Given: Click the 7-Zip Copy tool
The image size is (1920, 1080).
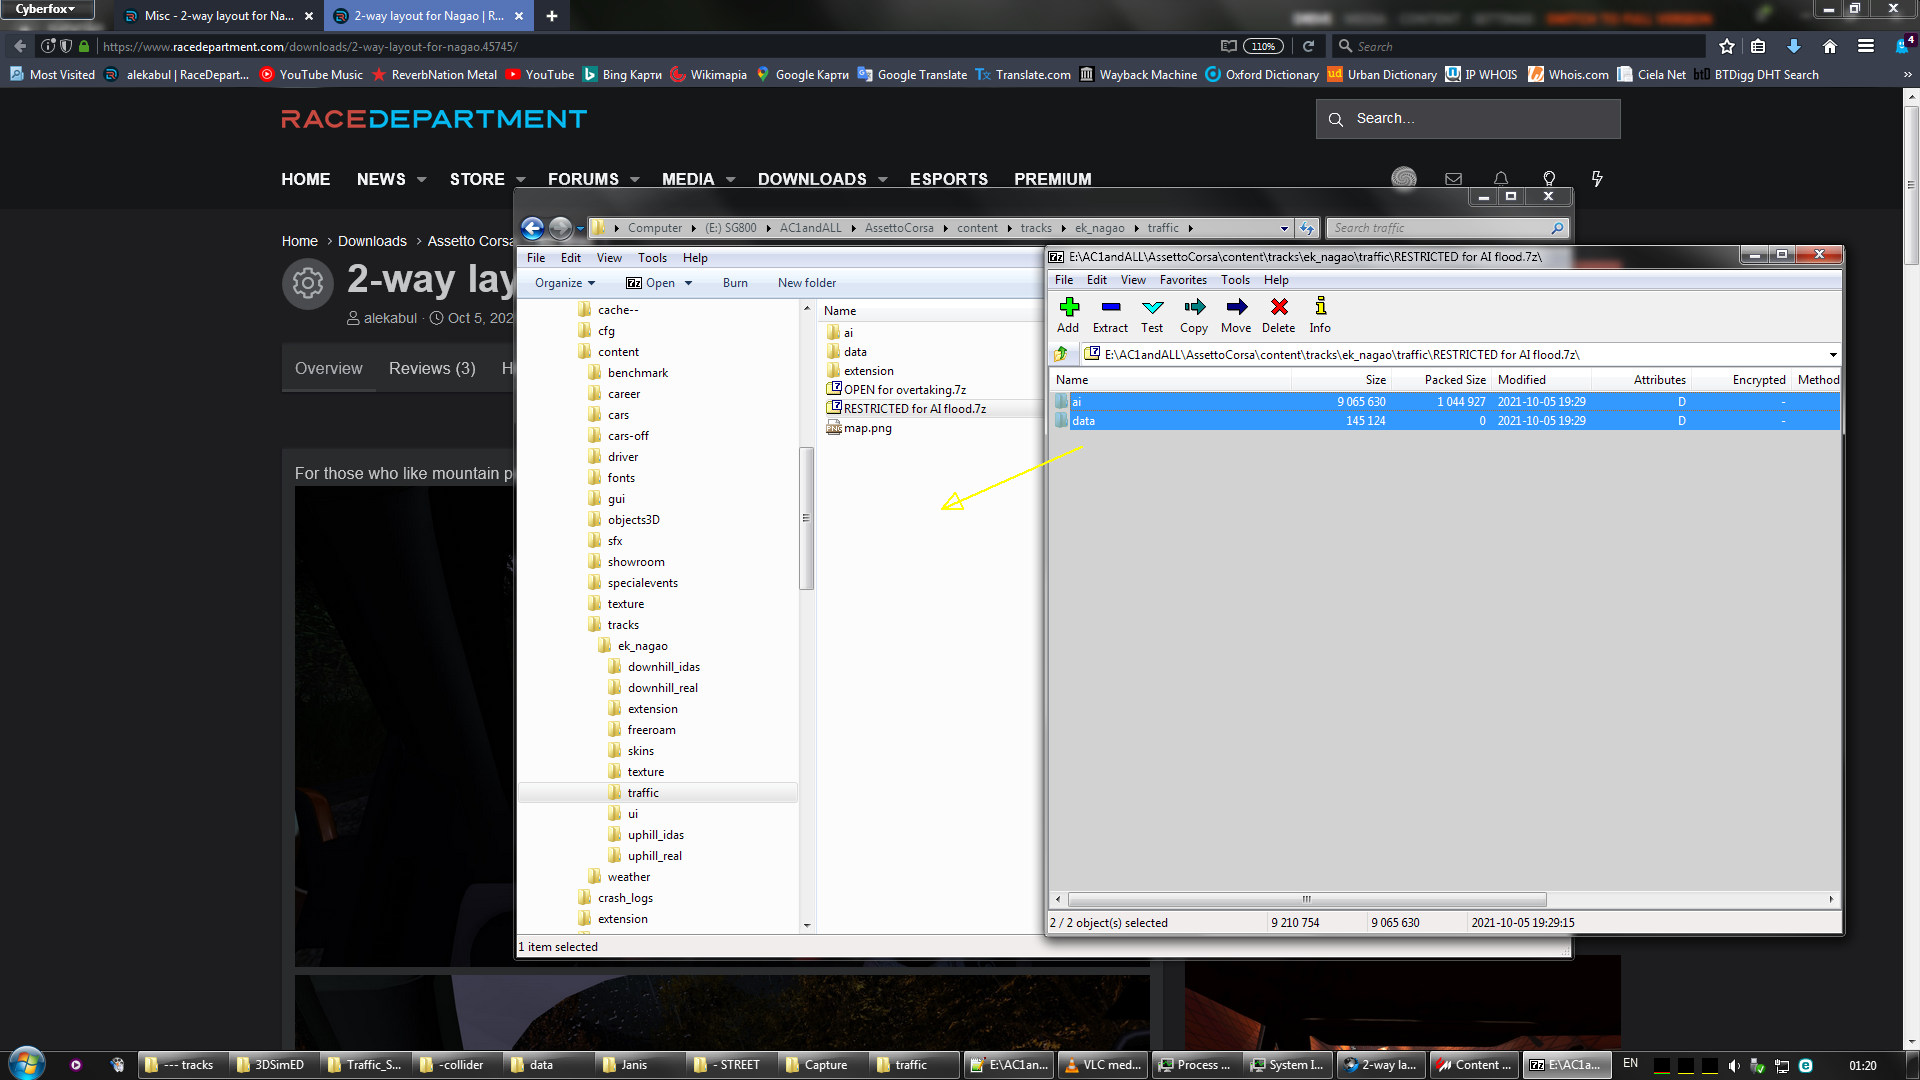Looking at the screenshot, I should click(x=1194, y=315).
